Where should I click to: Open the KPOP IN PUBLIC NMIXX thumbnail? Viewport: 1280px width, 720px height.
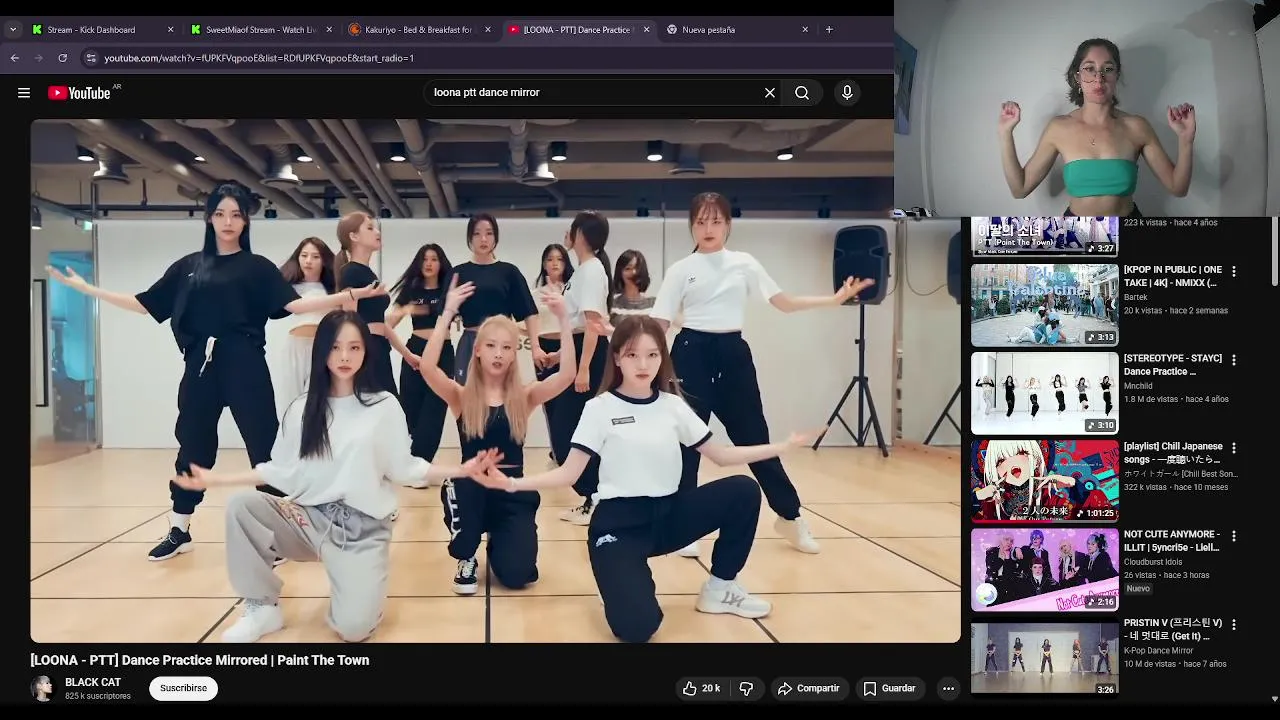coord(1044,305)
